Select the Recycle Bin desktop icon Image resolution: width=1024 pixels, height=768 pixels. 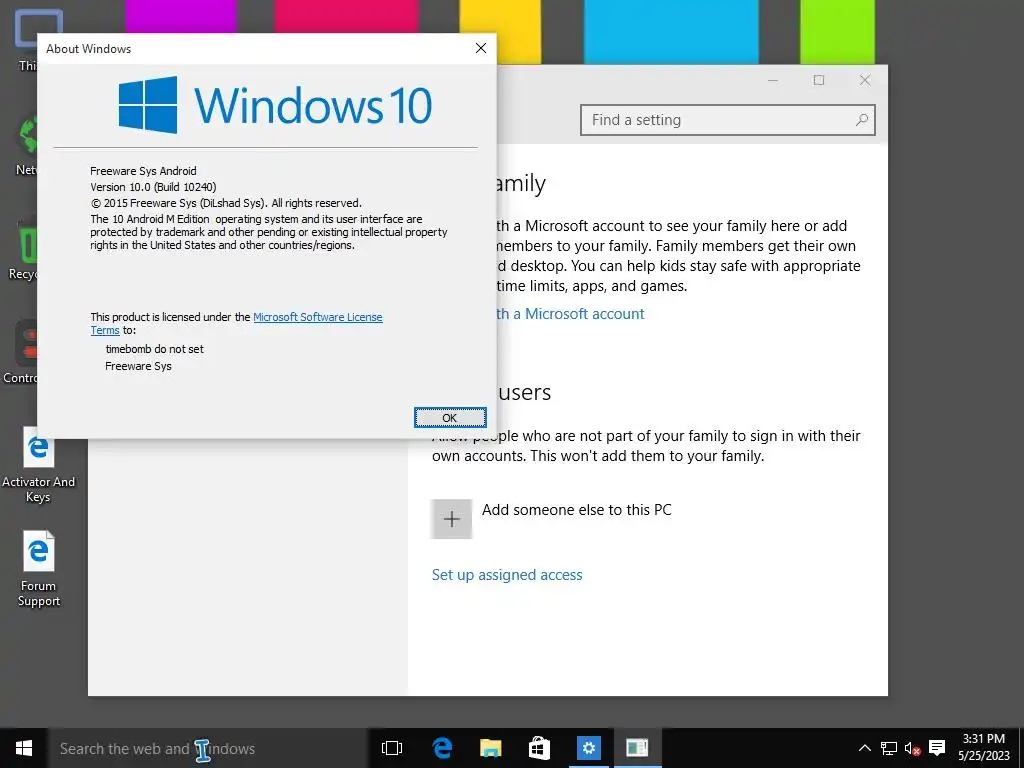coord(23,248)
